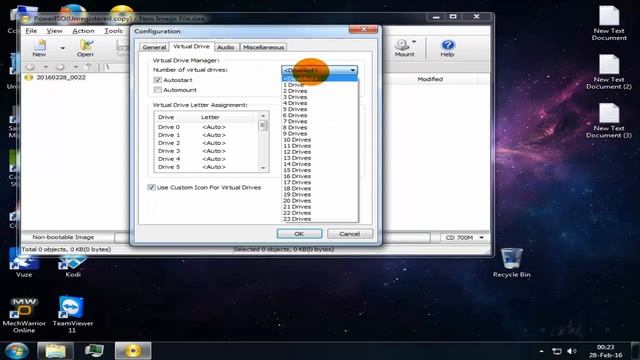Click the Help toolbar icon
640x360 pixels.
click(447, 48)
